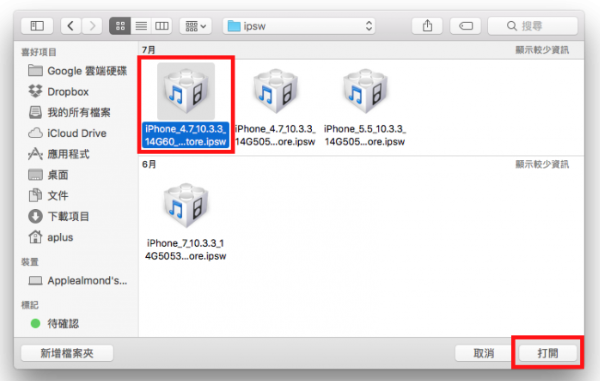Click the 新增檔案夾 button
The image size is (600, 381).
[67, 353]
